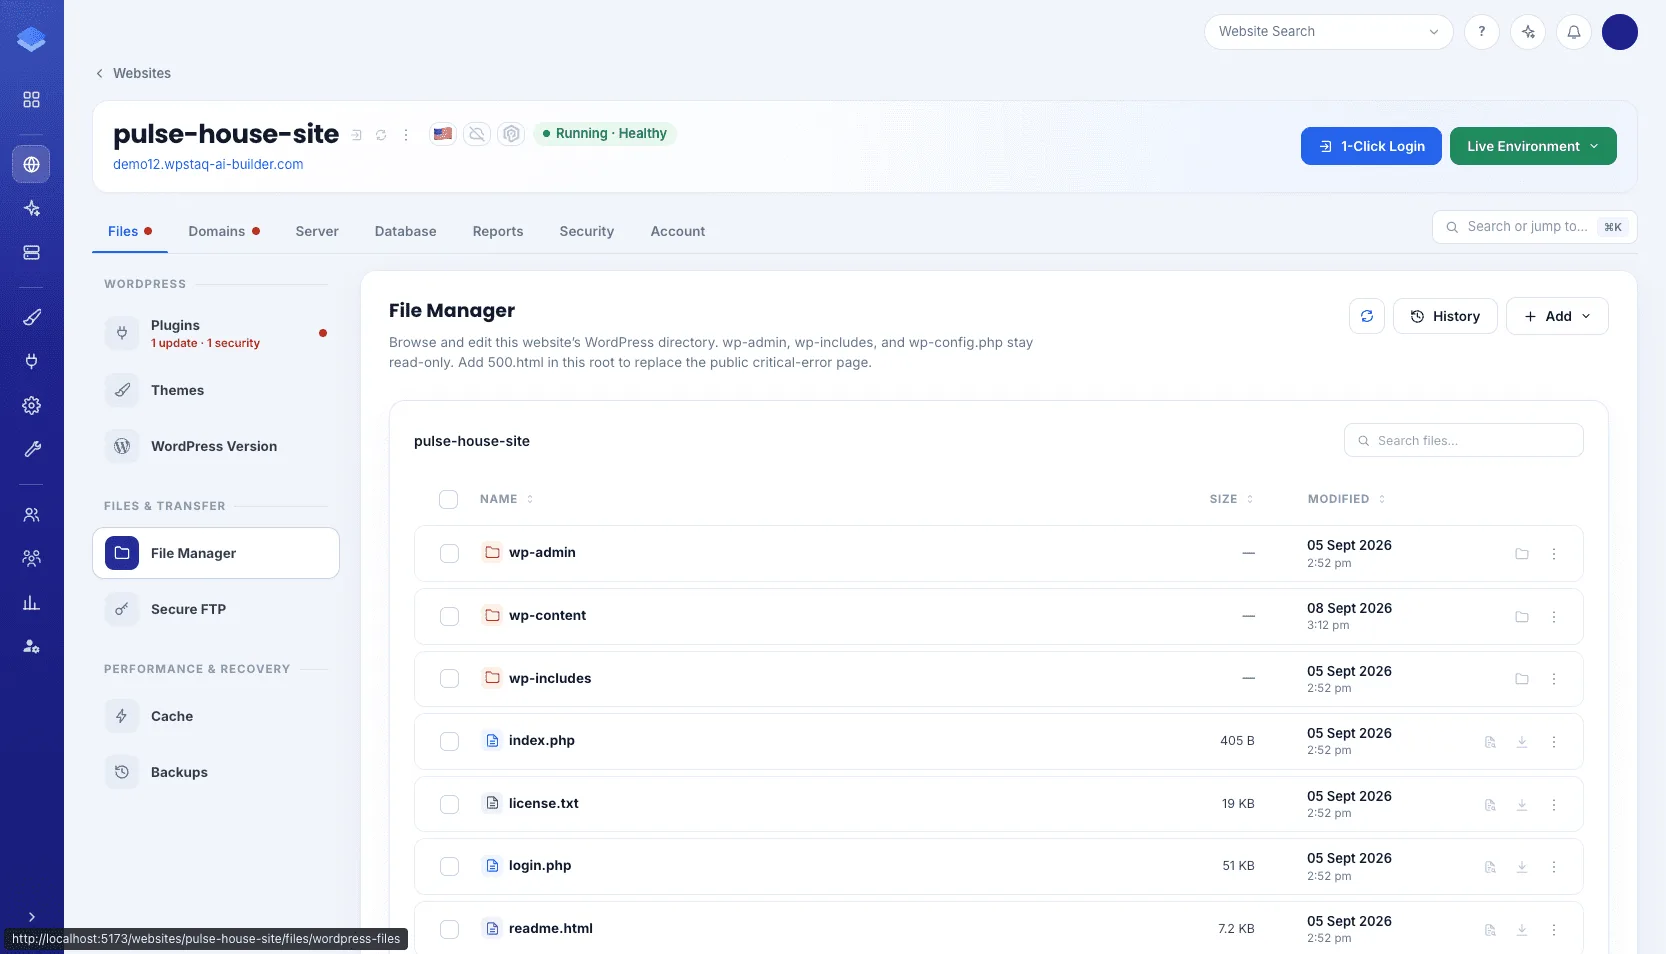Viewport: 1666px width, 954px height.
Task: Download the license.txt file
Action: (1522, 805)
